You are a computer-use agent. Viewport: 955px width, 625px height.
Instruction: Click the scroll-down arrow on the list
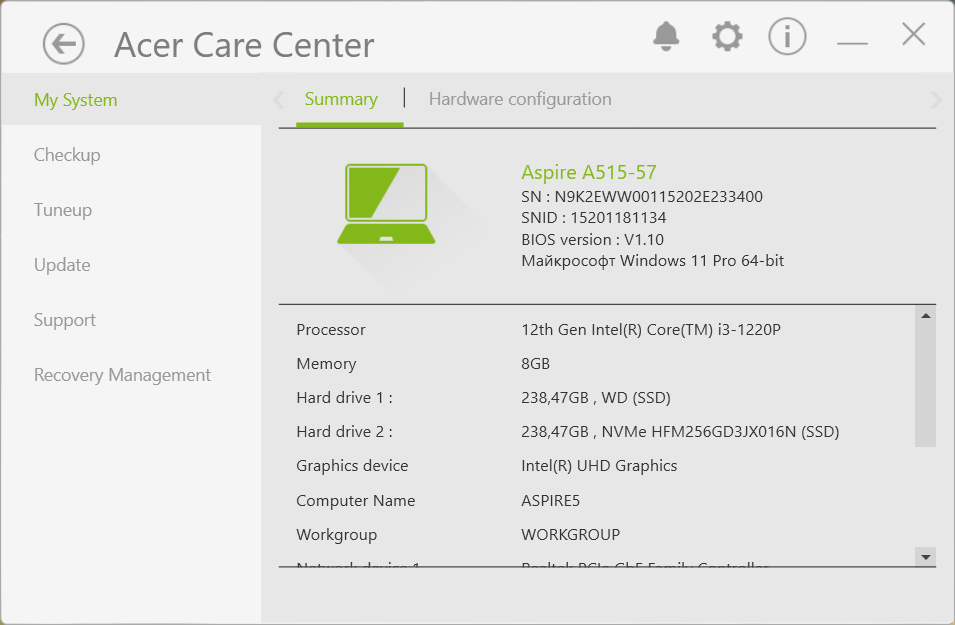pos(925,557)
